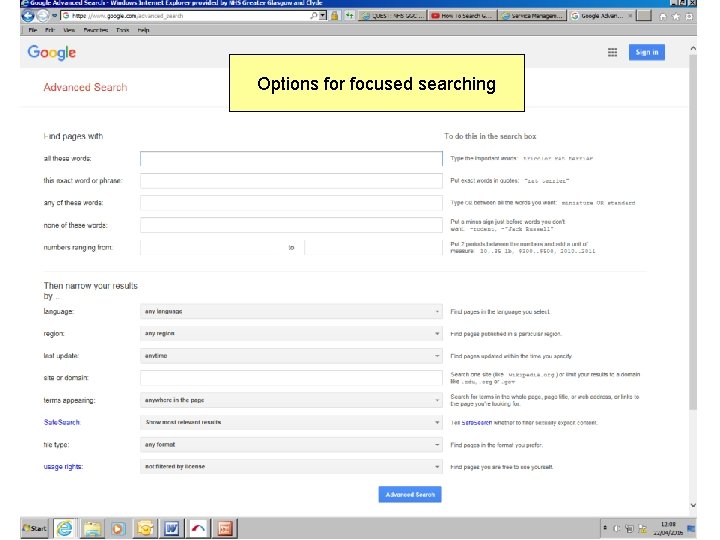Open the address bar history dropdown

pyautogui.click(x=323, y=16)
